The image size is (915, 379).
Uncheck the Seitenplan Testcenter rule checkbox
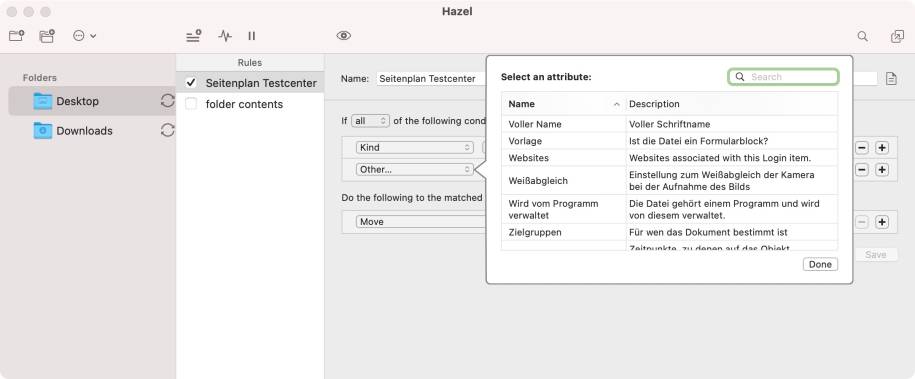tap(191, 83)
